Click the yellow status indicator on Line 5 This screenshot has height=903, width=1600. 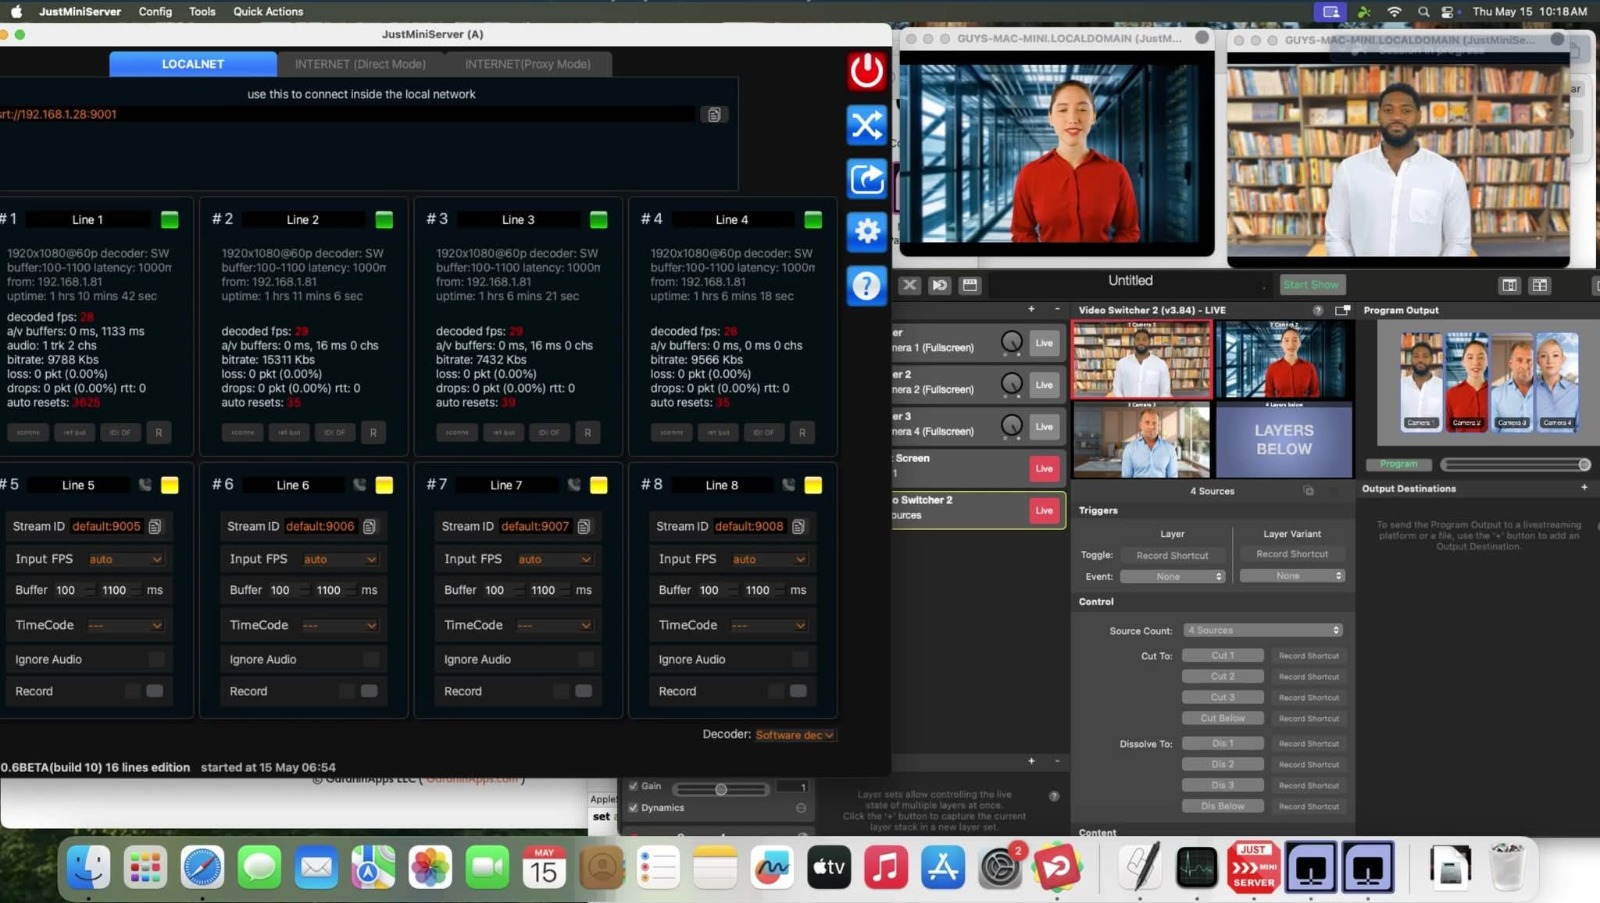click(170, 485)
